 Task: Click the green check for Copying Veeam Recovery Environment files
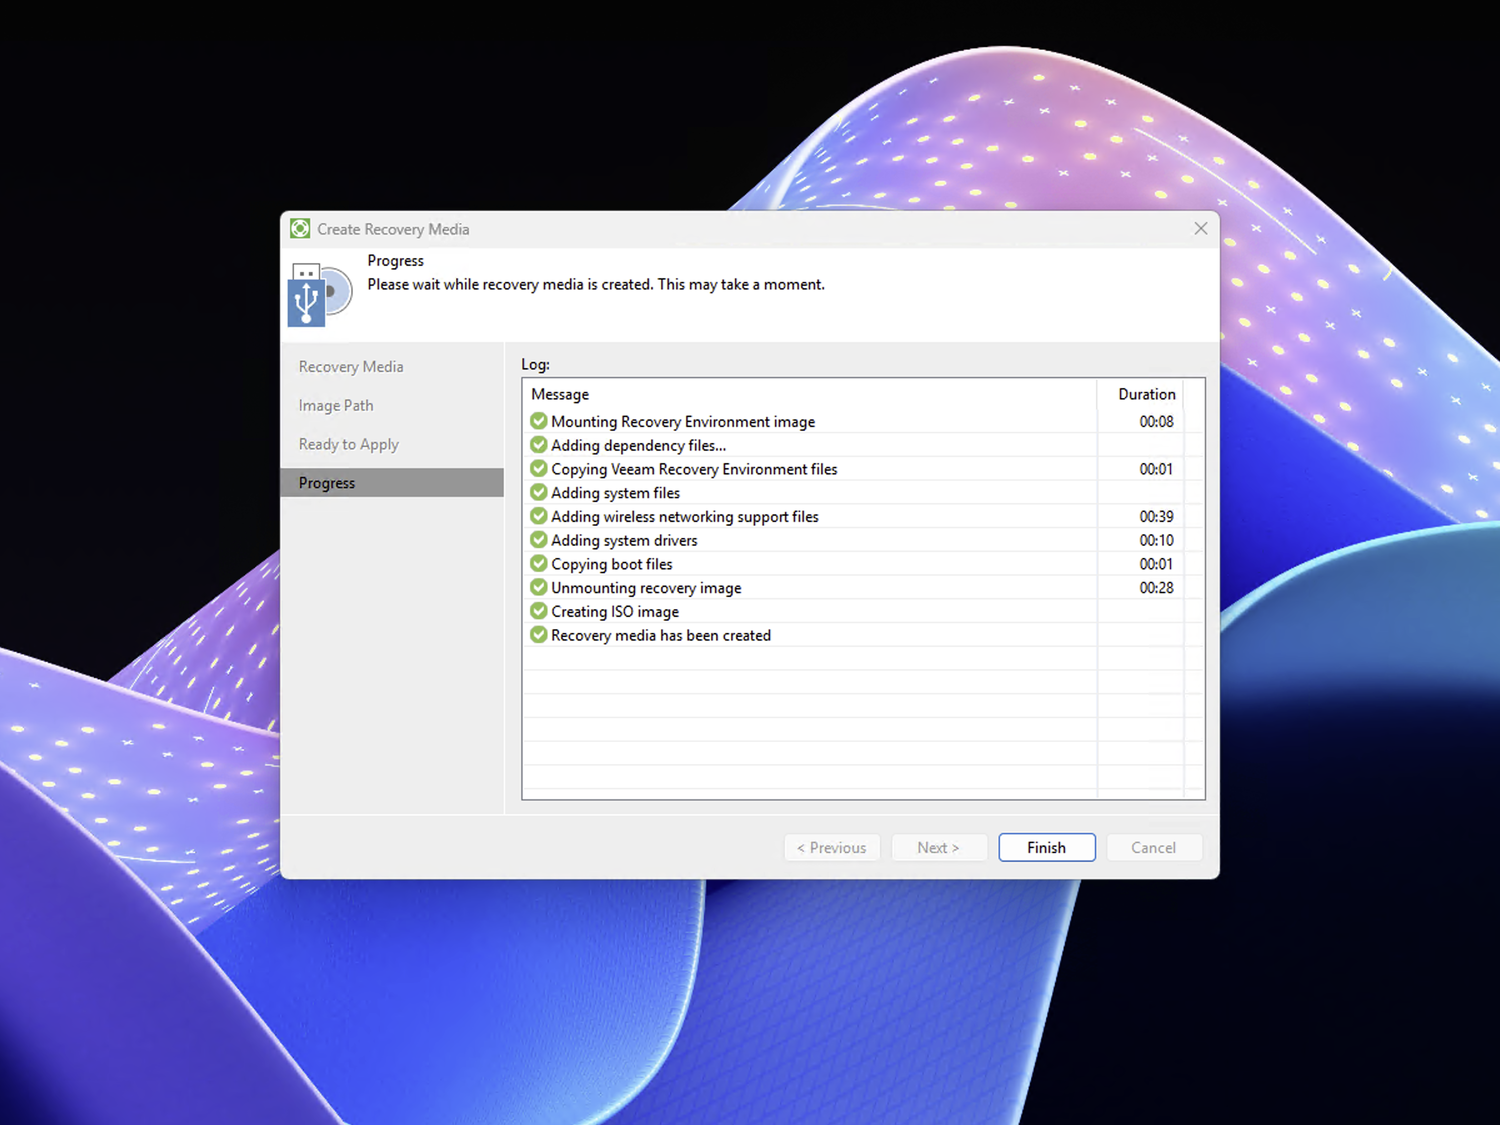pos(539,469)
